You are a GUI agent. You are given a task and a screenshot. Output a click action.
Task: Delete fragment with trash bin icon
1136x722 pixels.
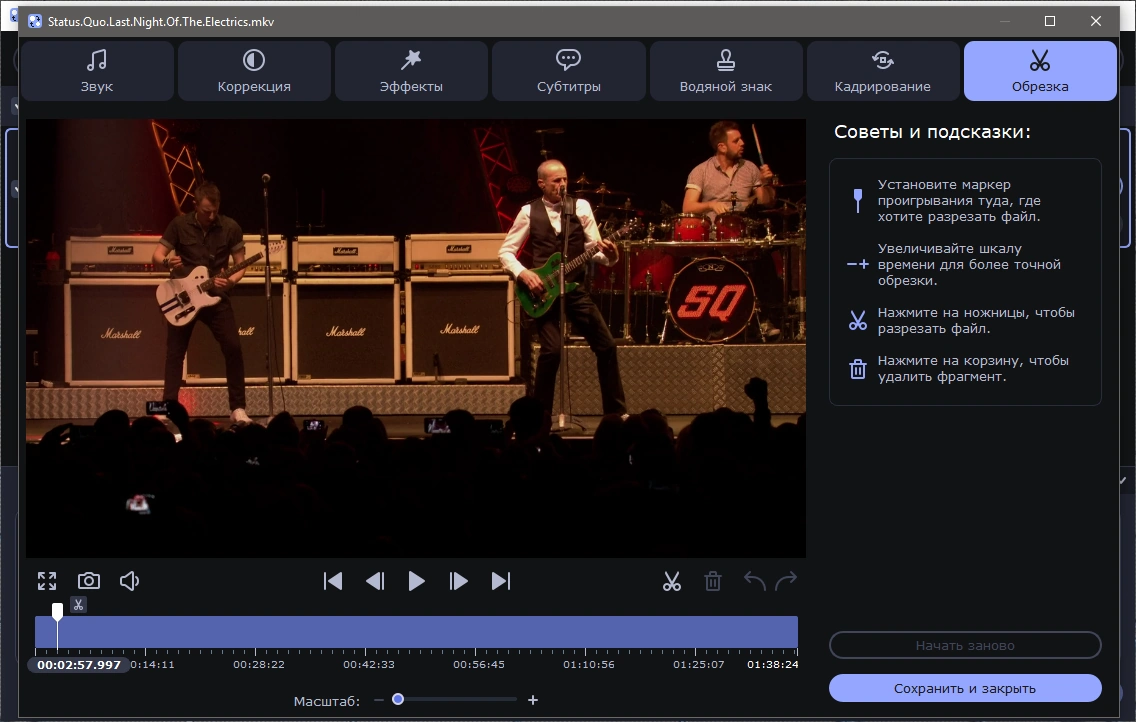click(713, 581)
